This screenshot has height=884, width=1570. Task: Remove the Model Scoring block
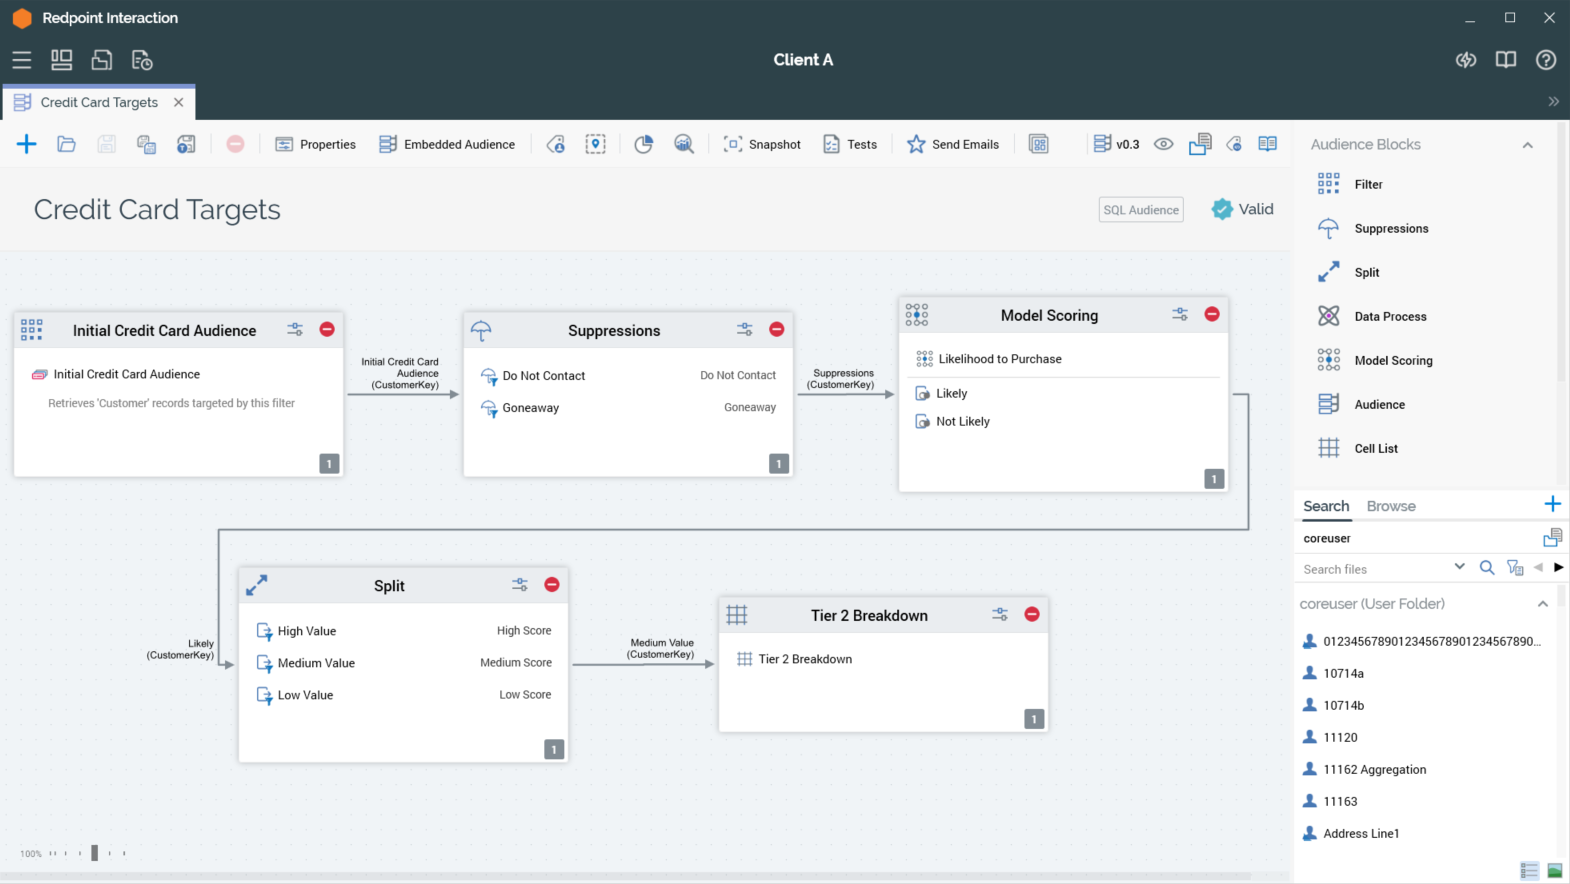point(1211,314)
